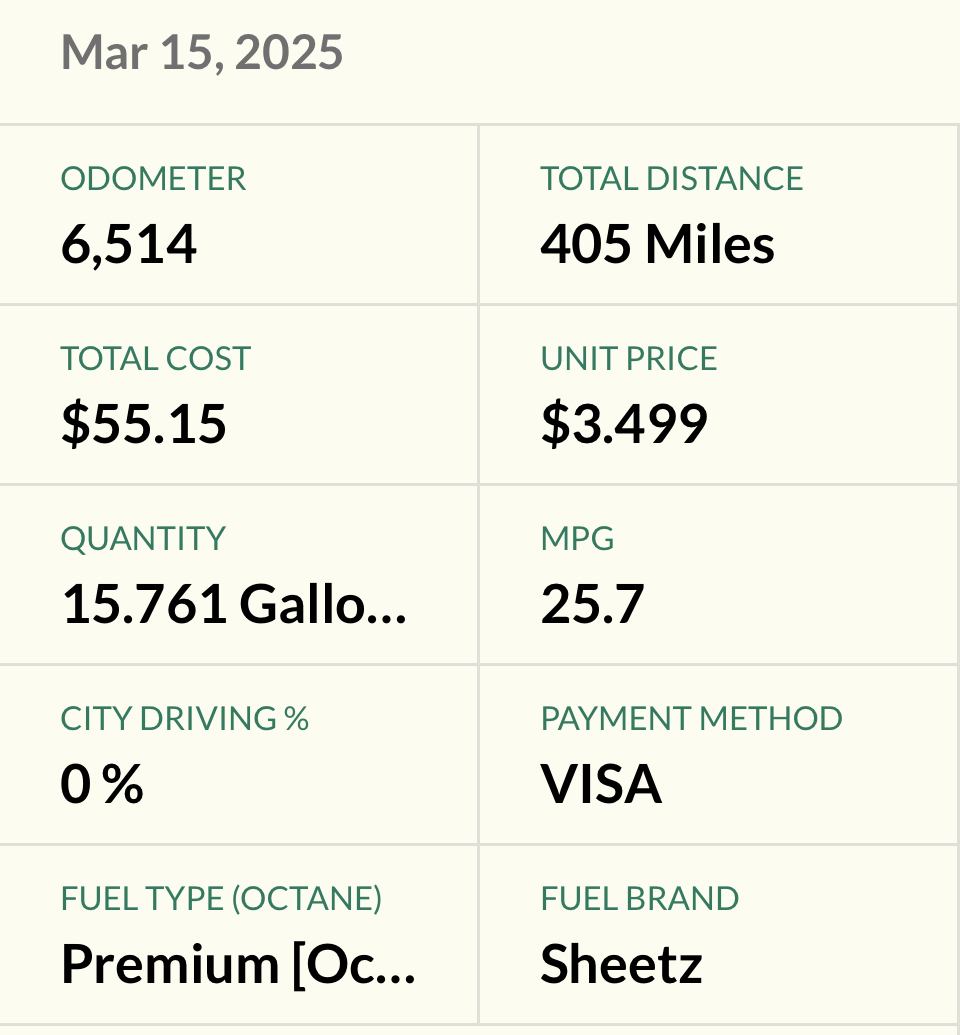Select the Fuel Brand Sheetz cell
The image size is (960, 1035).
click(x=719, y=935)
